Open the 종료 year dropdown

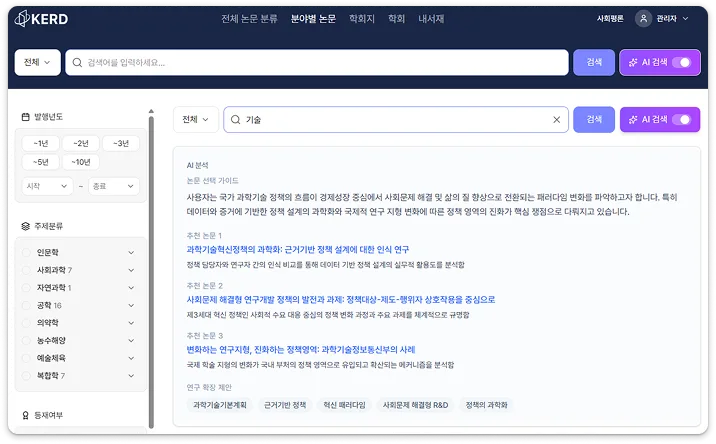(113, 186)
